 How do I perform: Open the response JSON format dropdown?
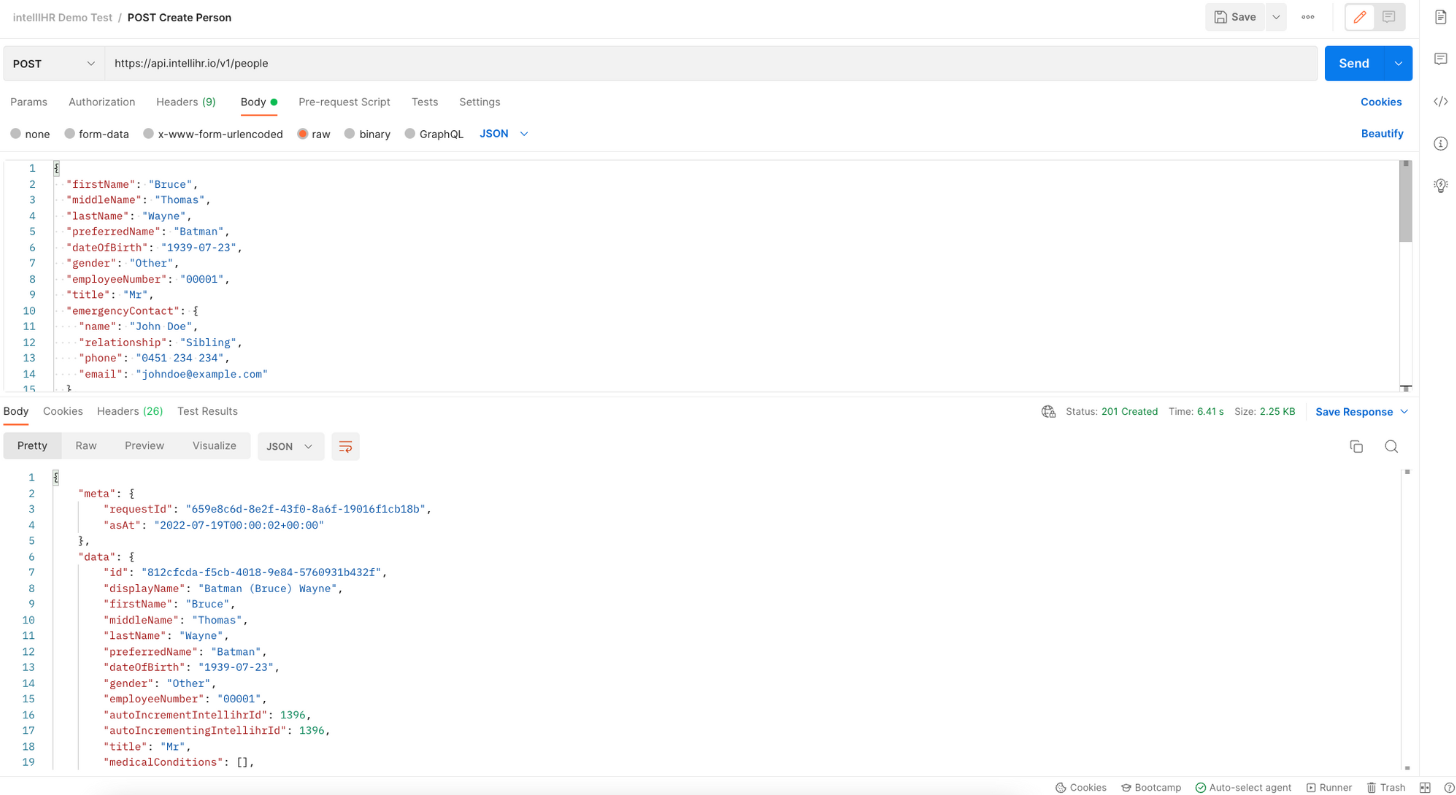[290, 446]
